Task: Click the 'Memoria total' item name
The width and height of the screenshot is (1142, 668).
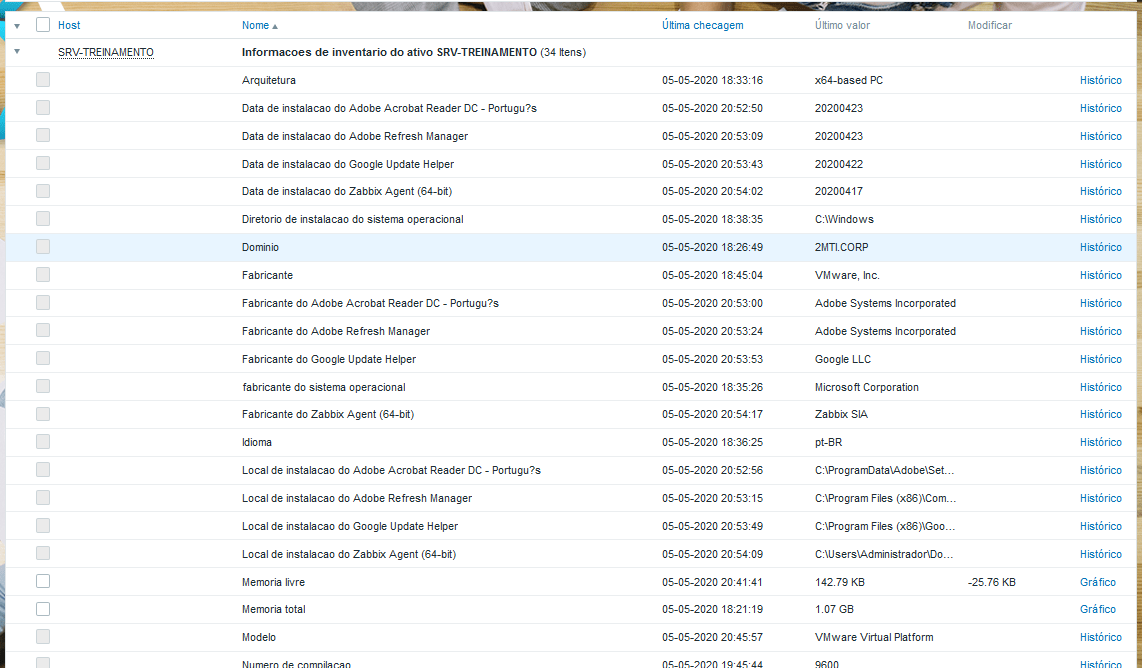Action: [x=273, y=609]
